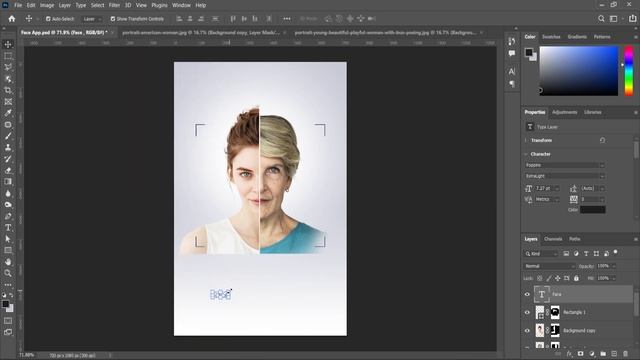Open the ExtraLight font style dropdown

click(x=564, y=176)
